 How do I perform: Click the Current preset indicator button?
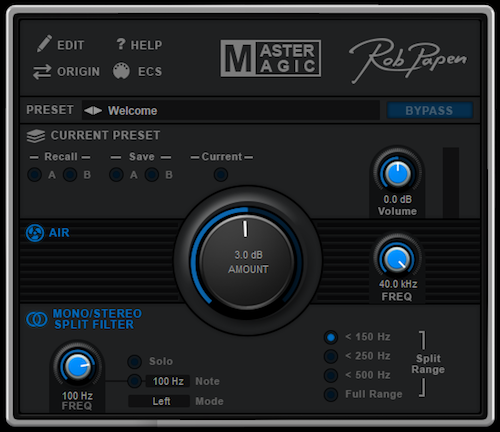221,174
